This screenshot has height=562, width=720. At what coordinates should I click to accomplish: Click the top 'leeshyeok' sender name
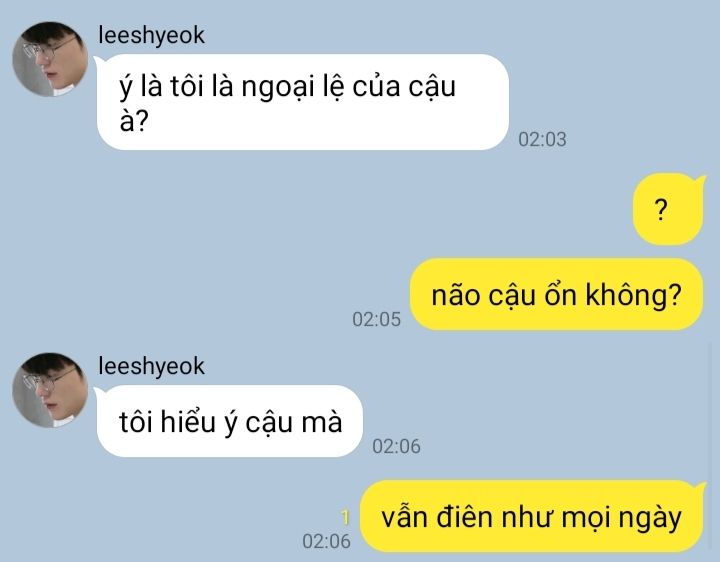tap(152, 35)
